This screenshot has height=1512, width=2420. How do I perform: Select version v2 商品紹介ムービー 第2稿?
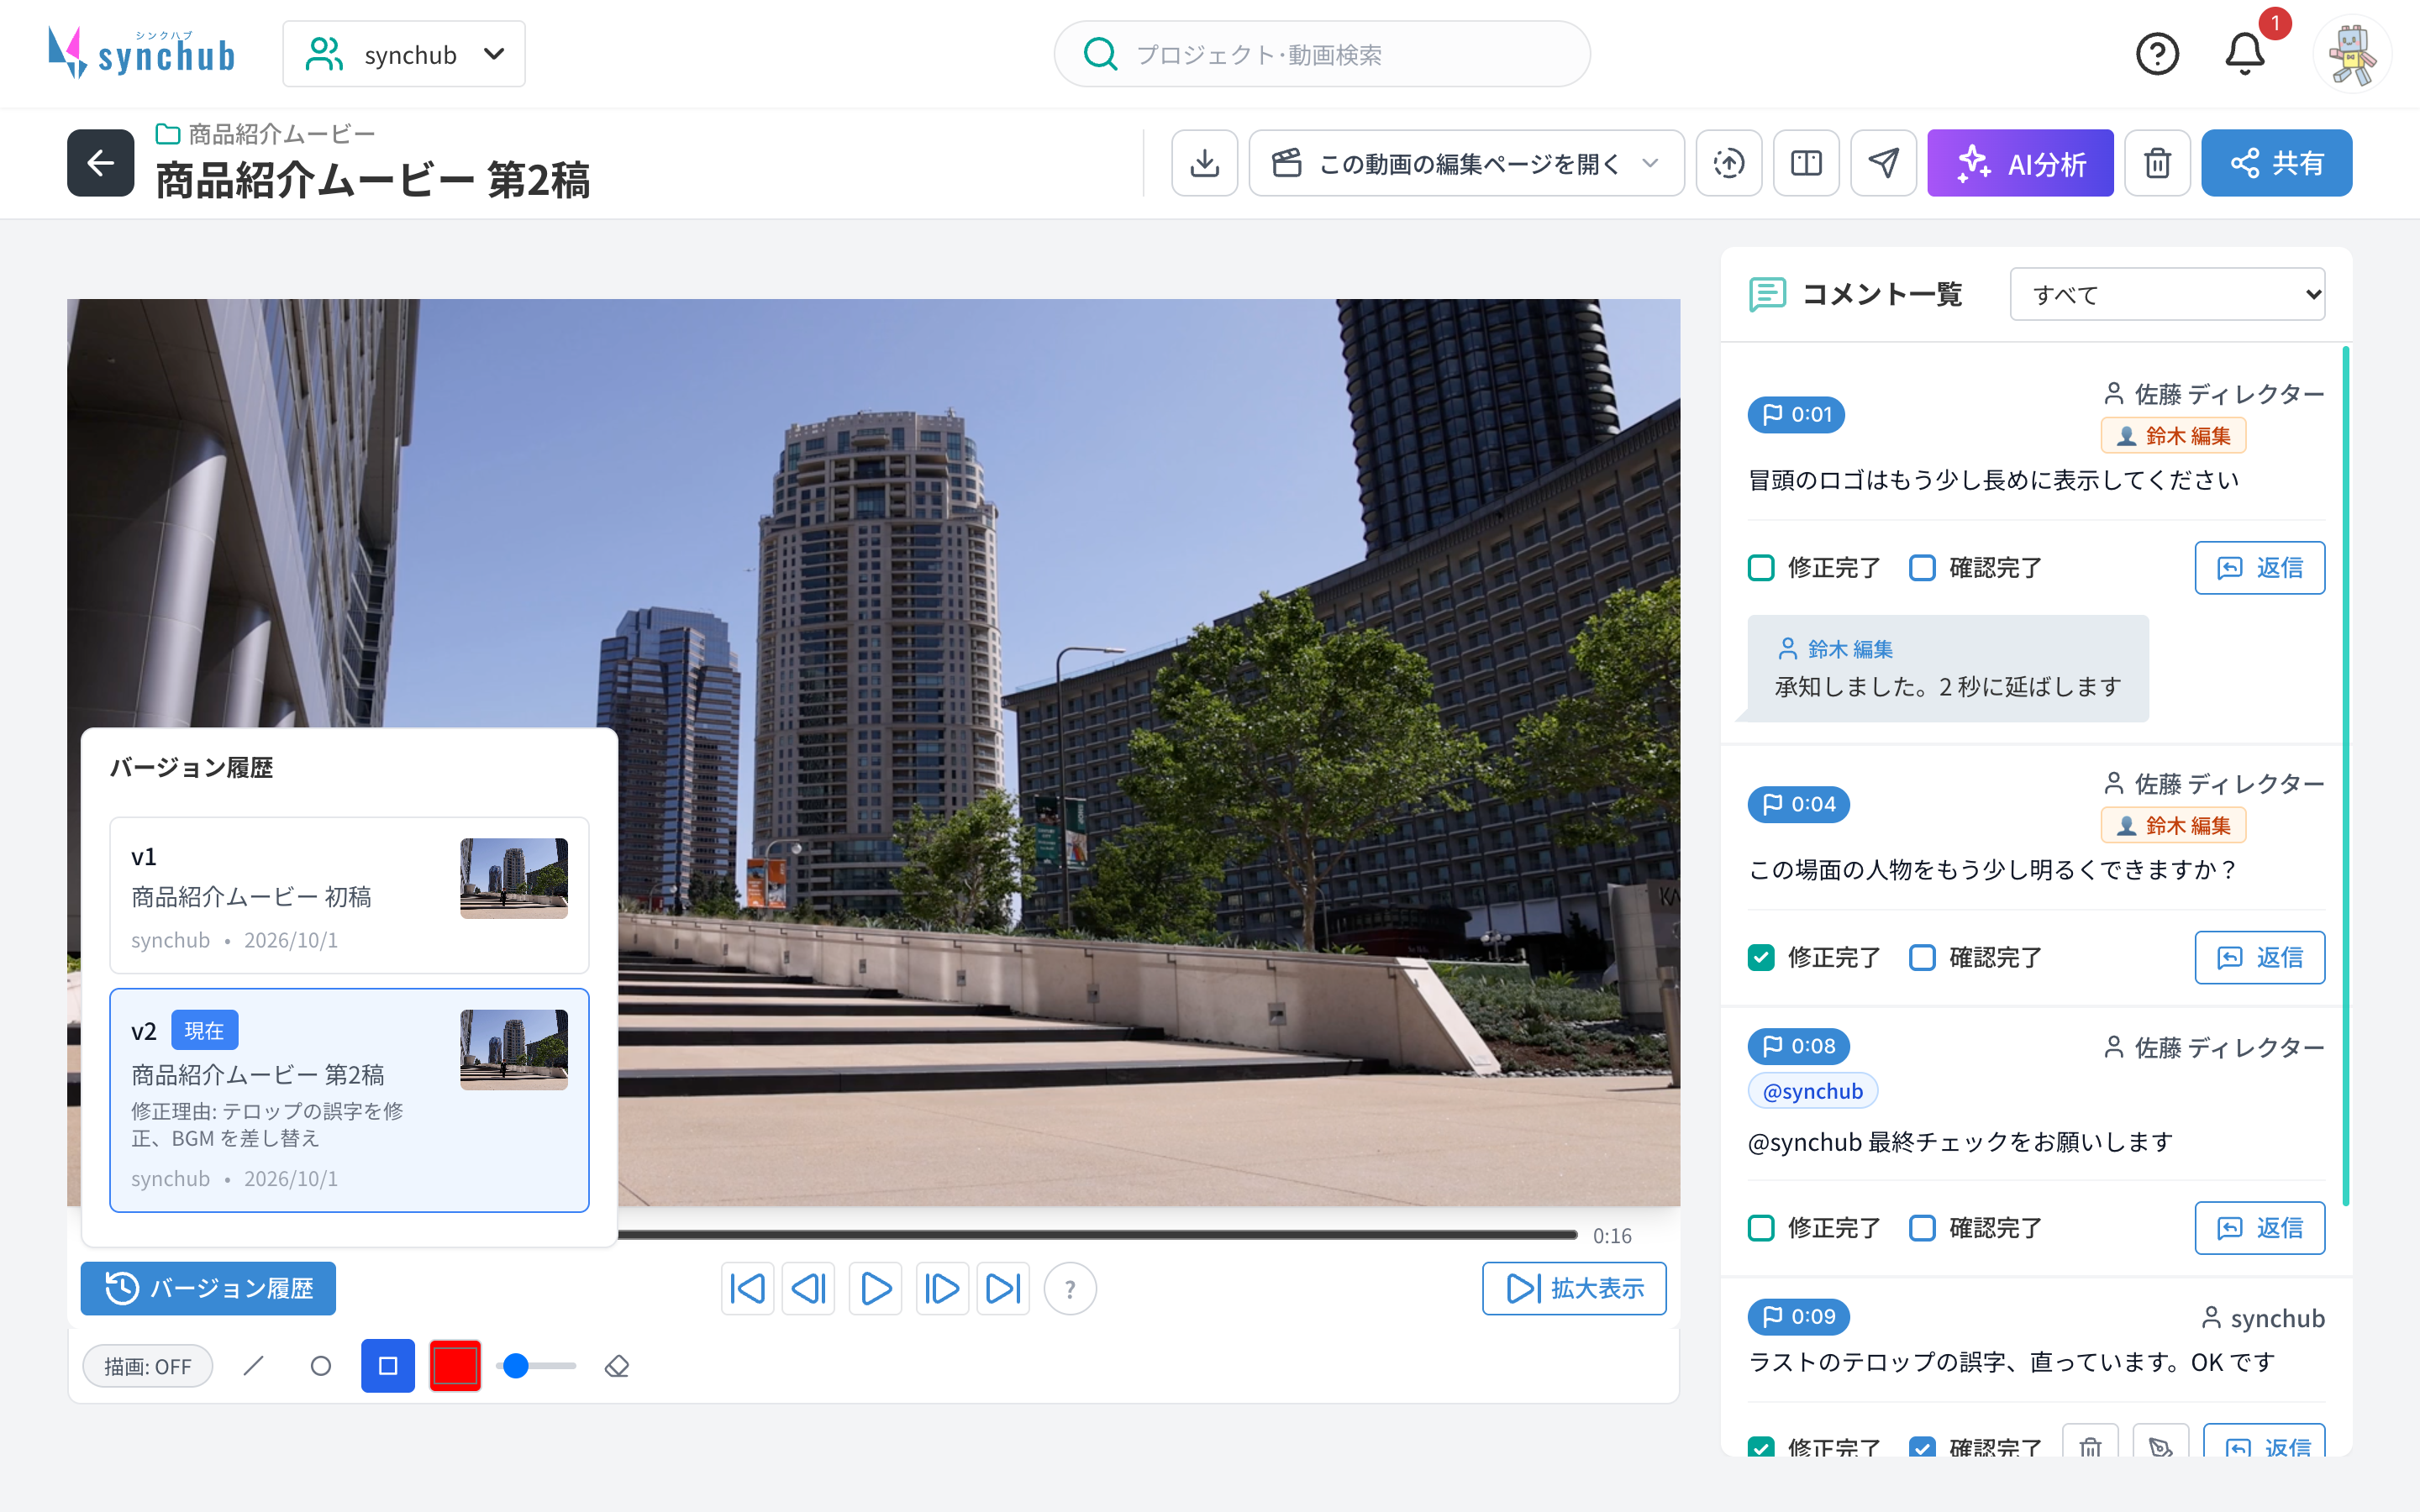pos(349,1100)
